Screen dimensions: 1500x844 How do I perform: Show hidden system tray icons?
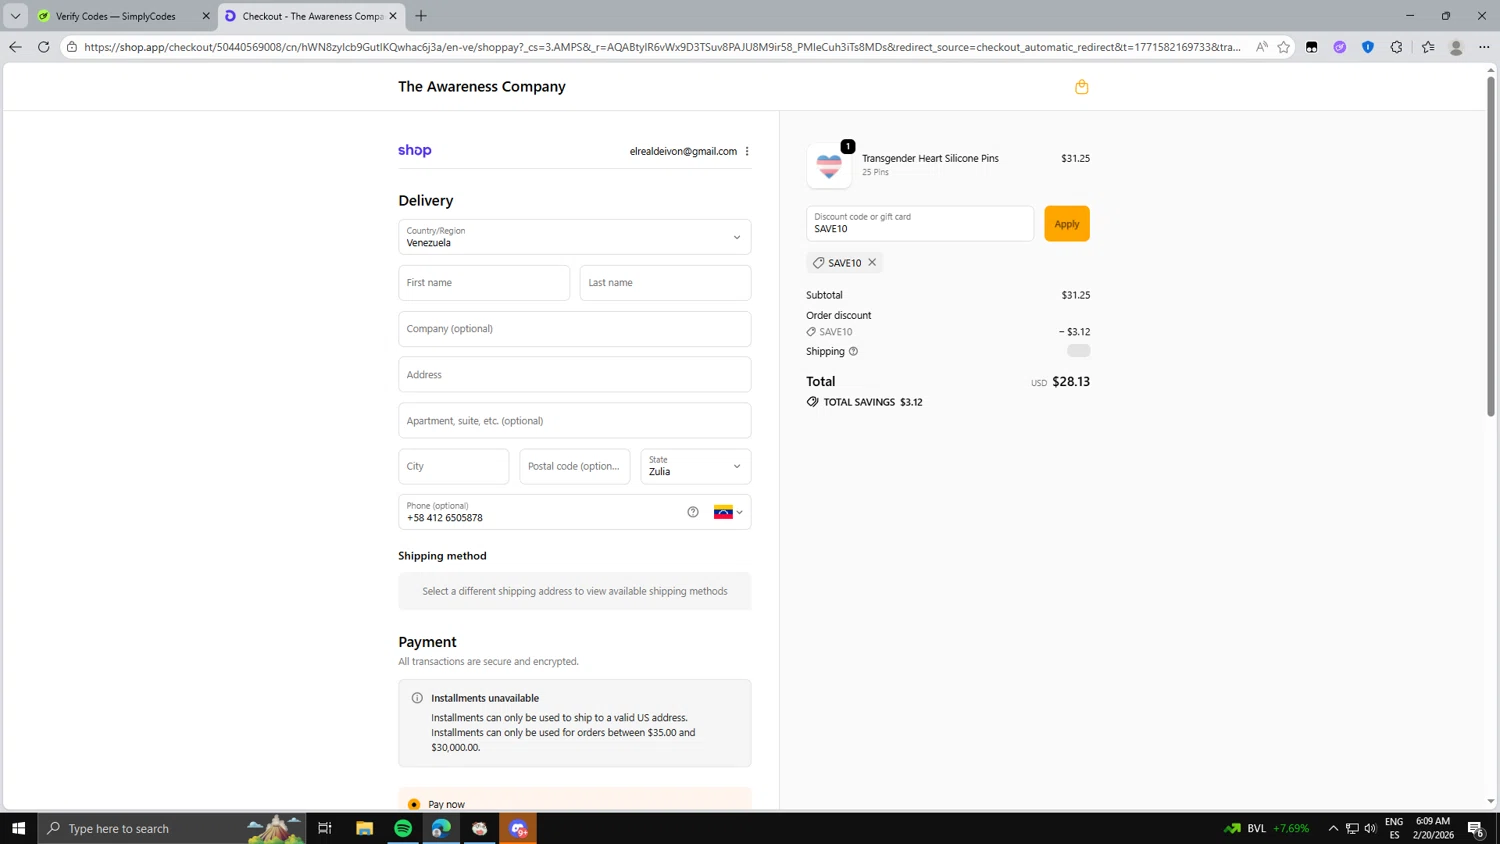tap(1333, 828)
